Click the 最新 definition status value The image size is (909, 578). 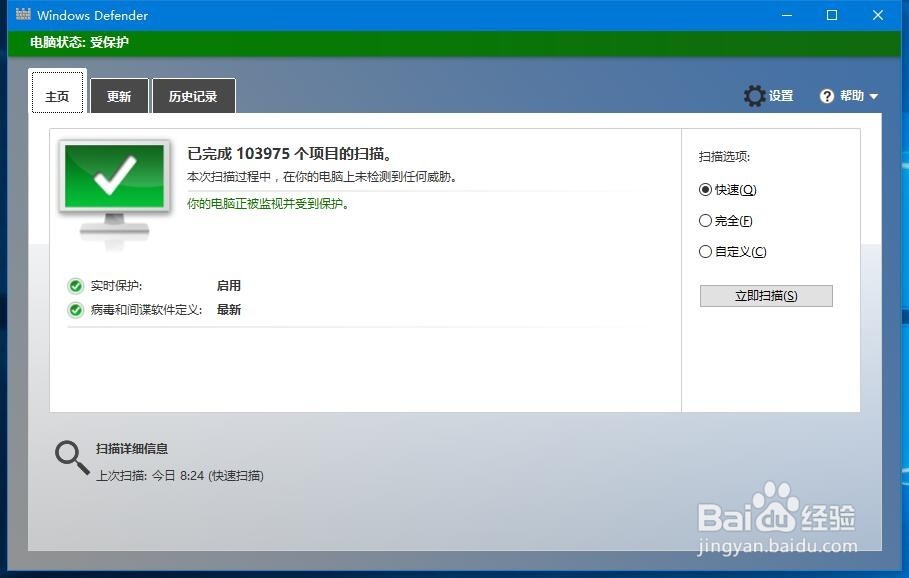pyautogui.click(x=228, y=310)
